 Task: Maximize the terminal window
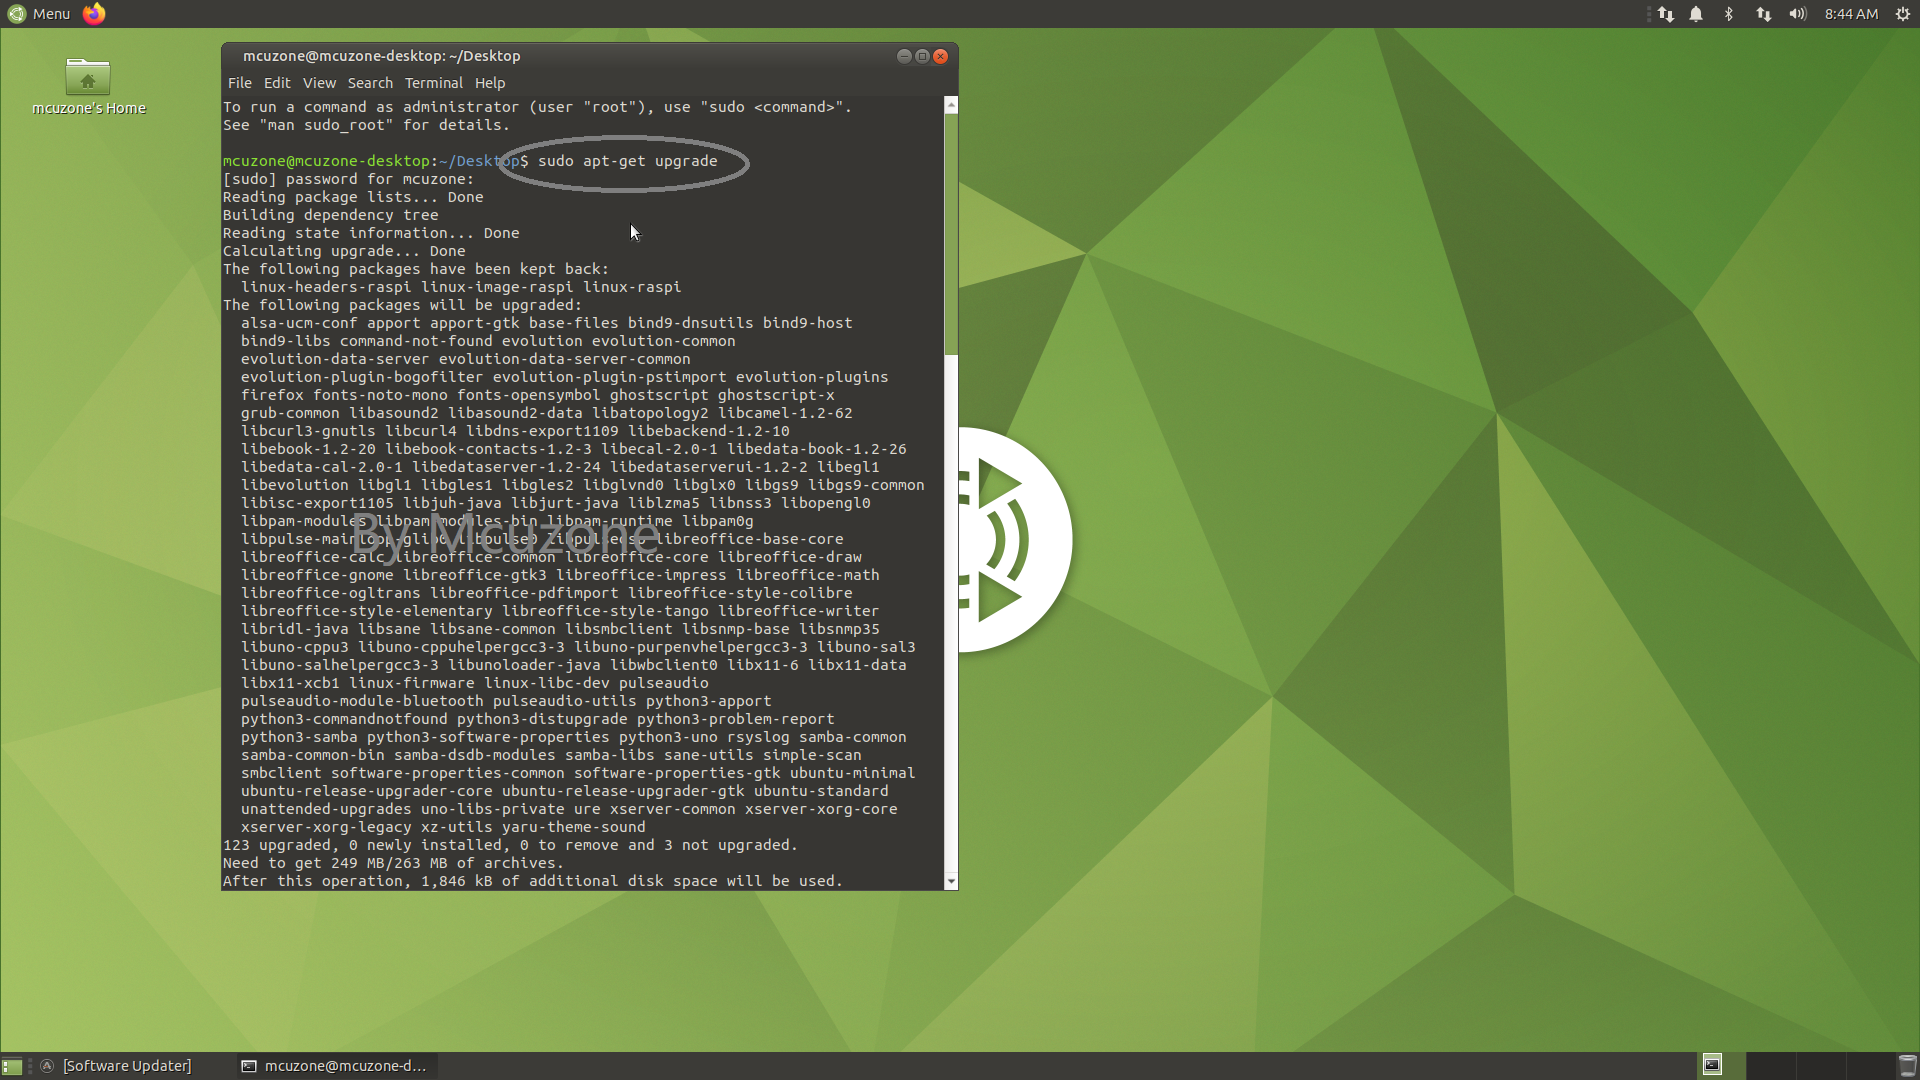(922, 56)
